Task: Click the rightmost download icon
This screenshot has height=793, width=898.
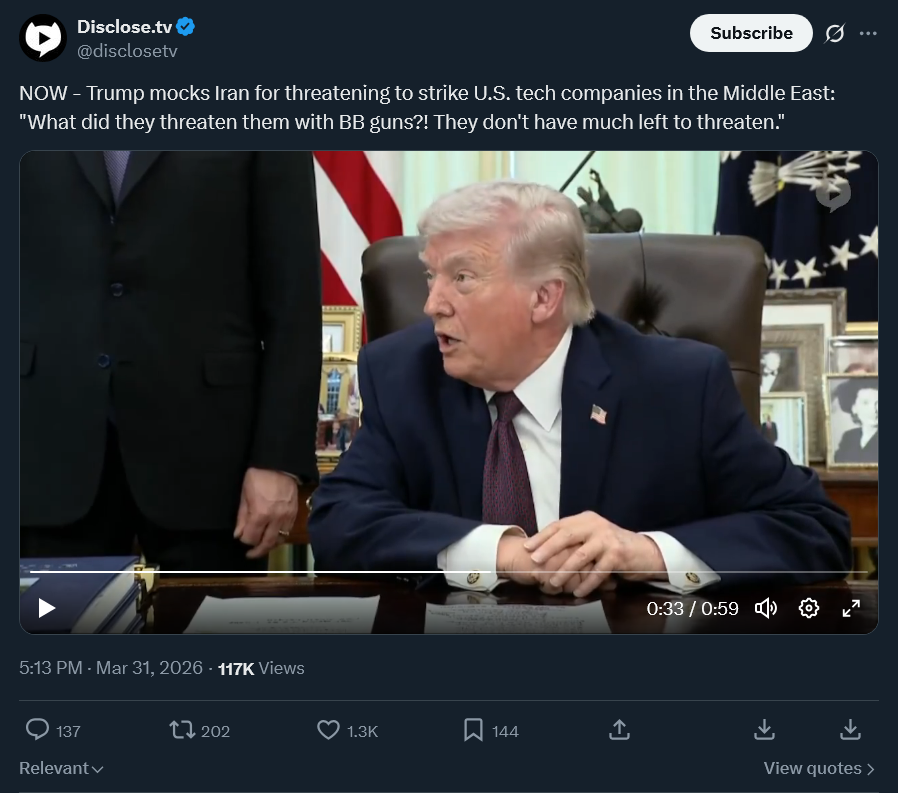Action: pos(850,730)
